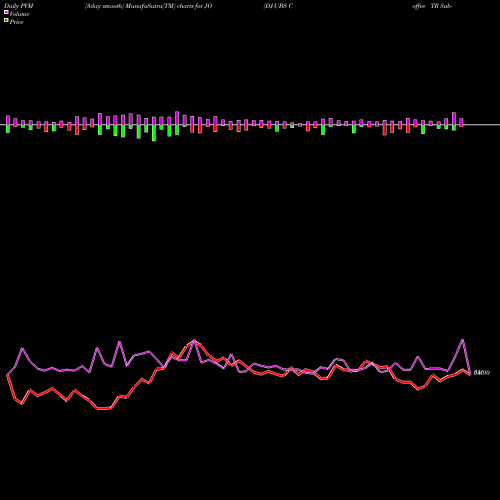The height and width of the screenshot is (500, 500).
Task: Click the last price value label at line end
Action: click(x=482, y=373)
